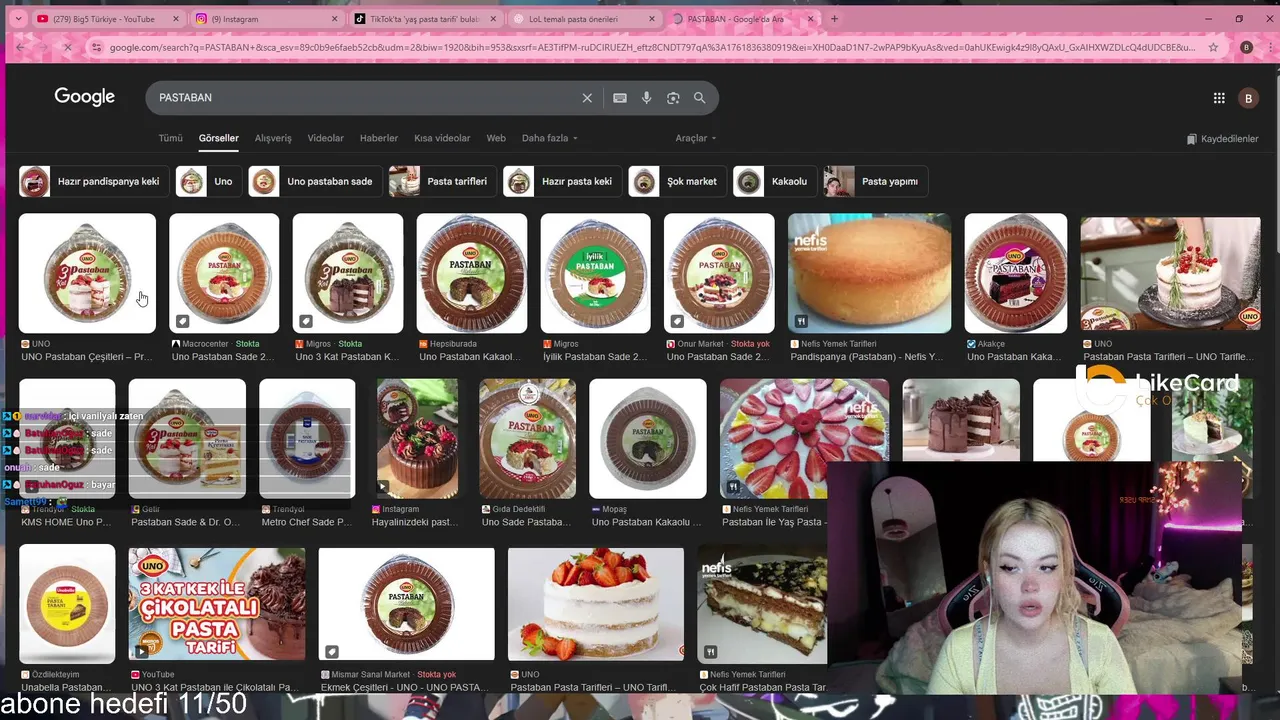Select the Şok market chip

click(x=677, y=181)
